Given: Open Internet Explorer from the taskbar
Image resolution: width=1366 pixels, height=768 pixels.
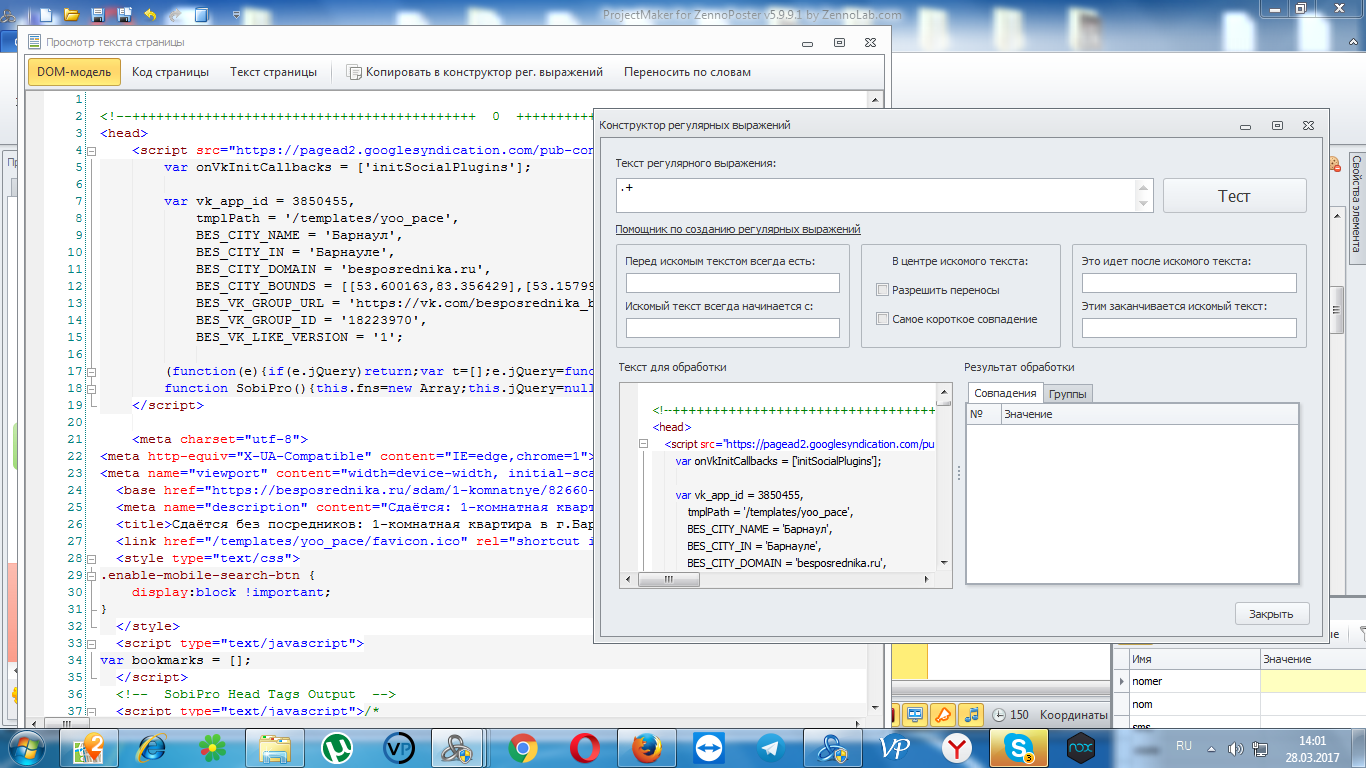Looking at the screenshot, I should tap(151, 748).
